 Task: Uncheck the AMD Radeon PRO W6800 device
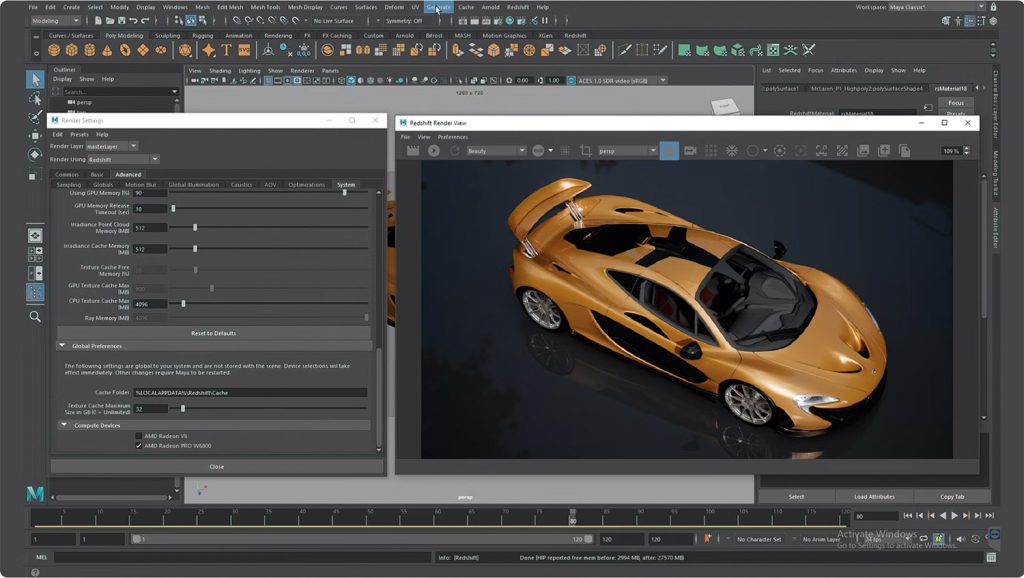click(x=138, y=445)
